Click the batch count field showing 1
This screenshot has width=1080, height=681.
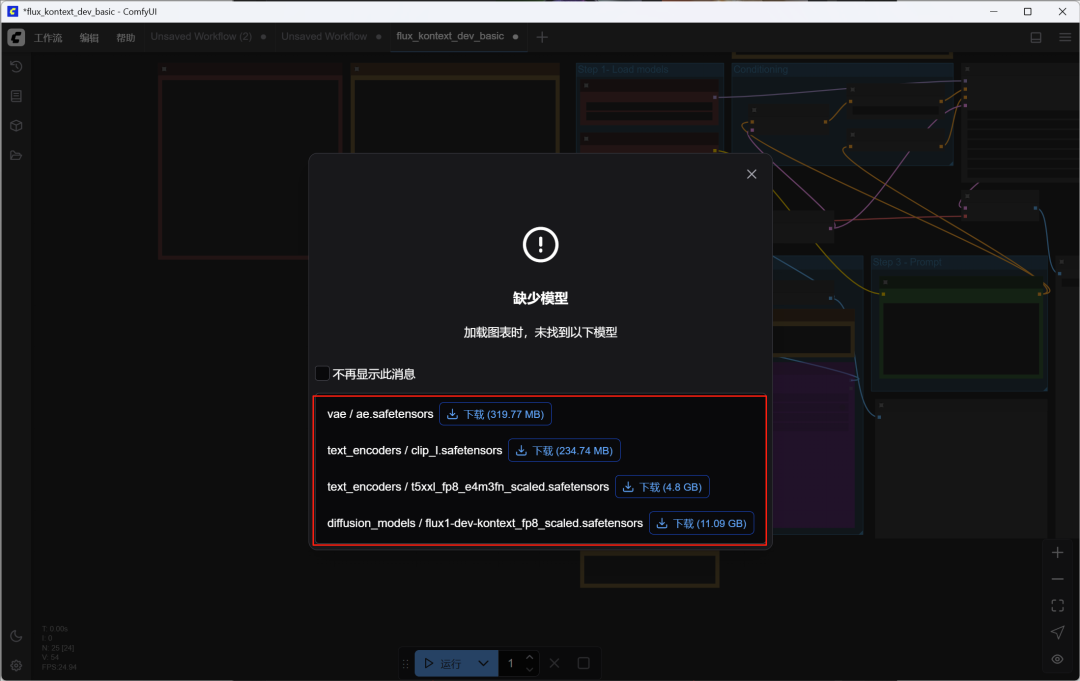(510, 663)
